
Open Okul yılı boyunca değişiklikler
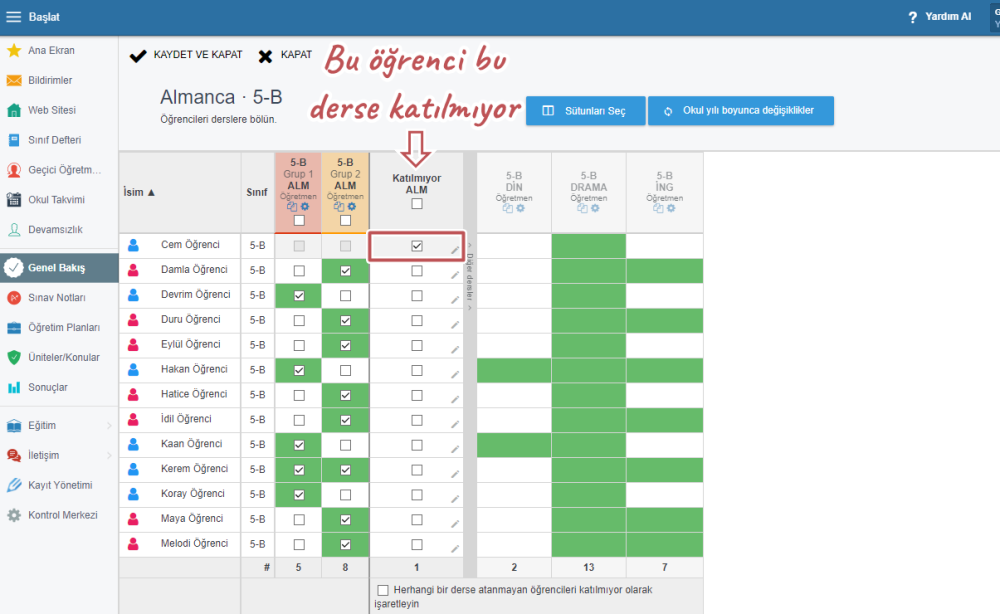coord(741,111)
